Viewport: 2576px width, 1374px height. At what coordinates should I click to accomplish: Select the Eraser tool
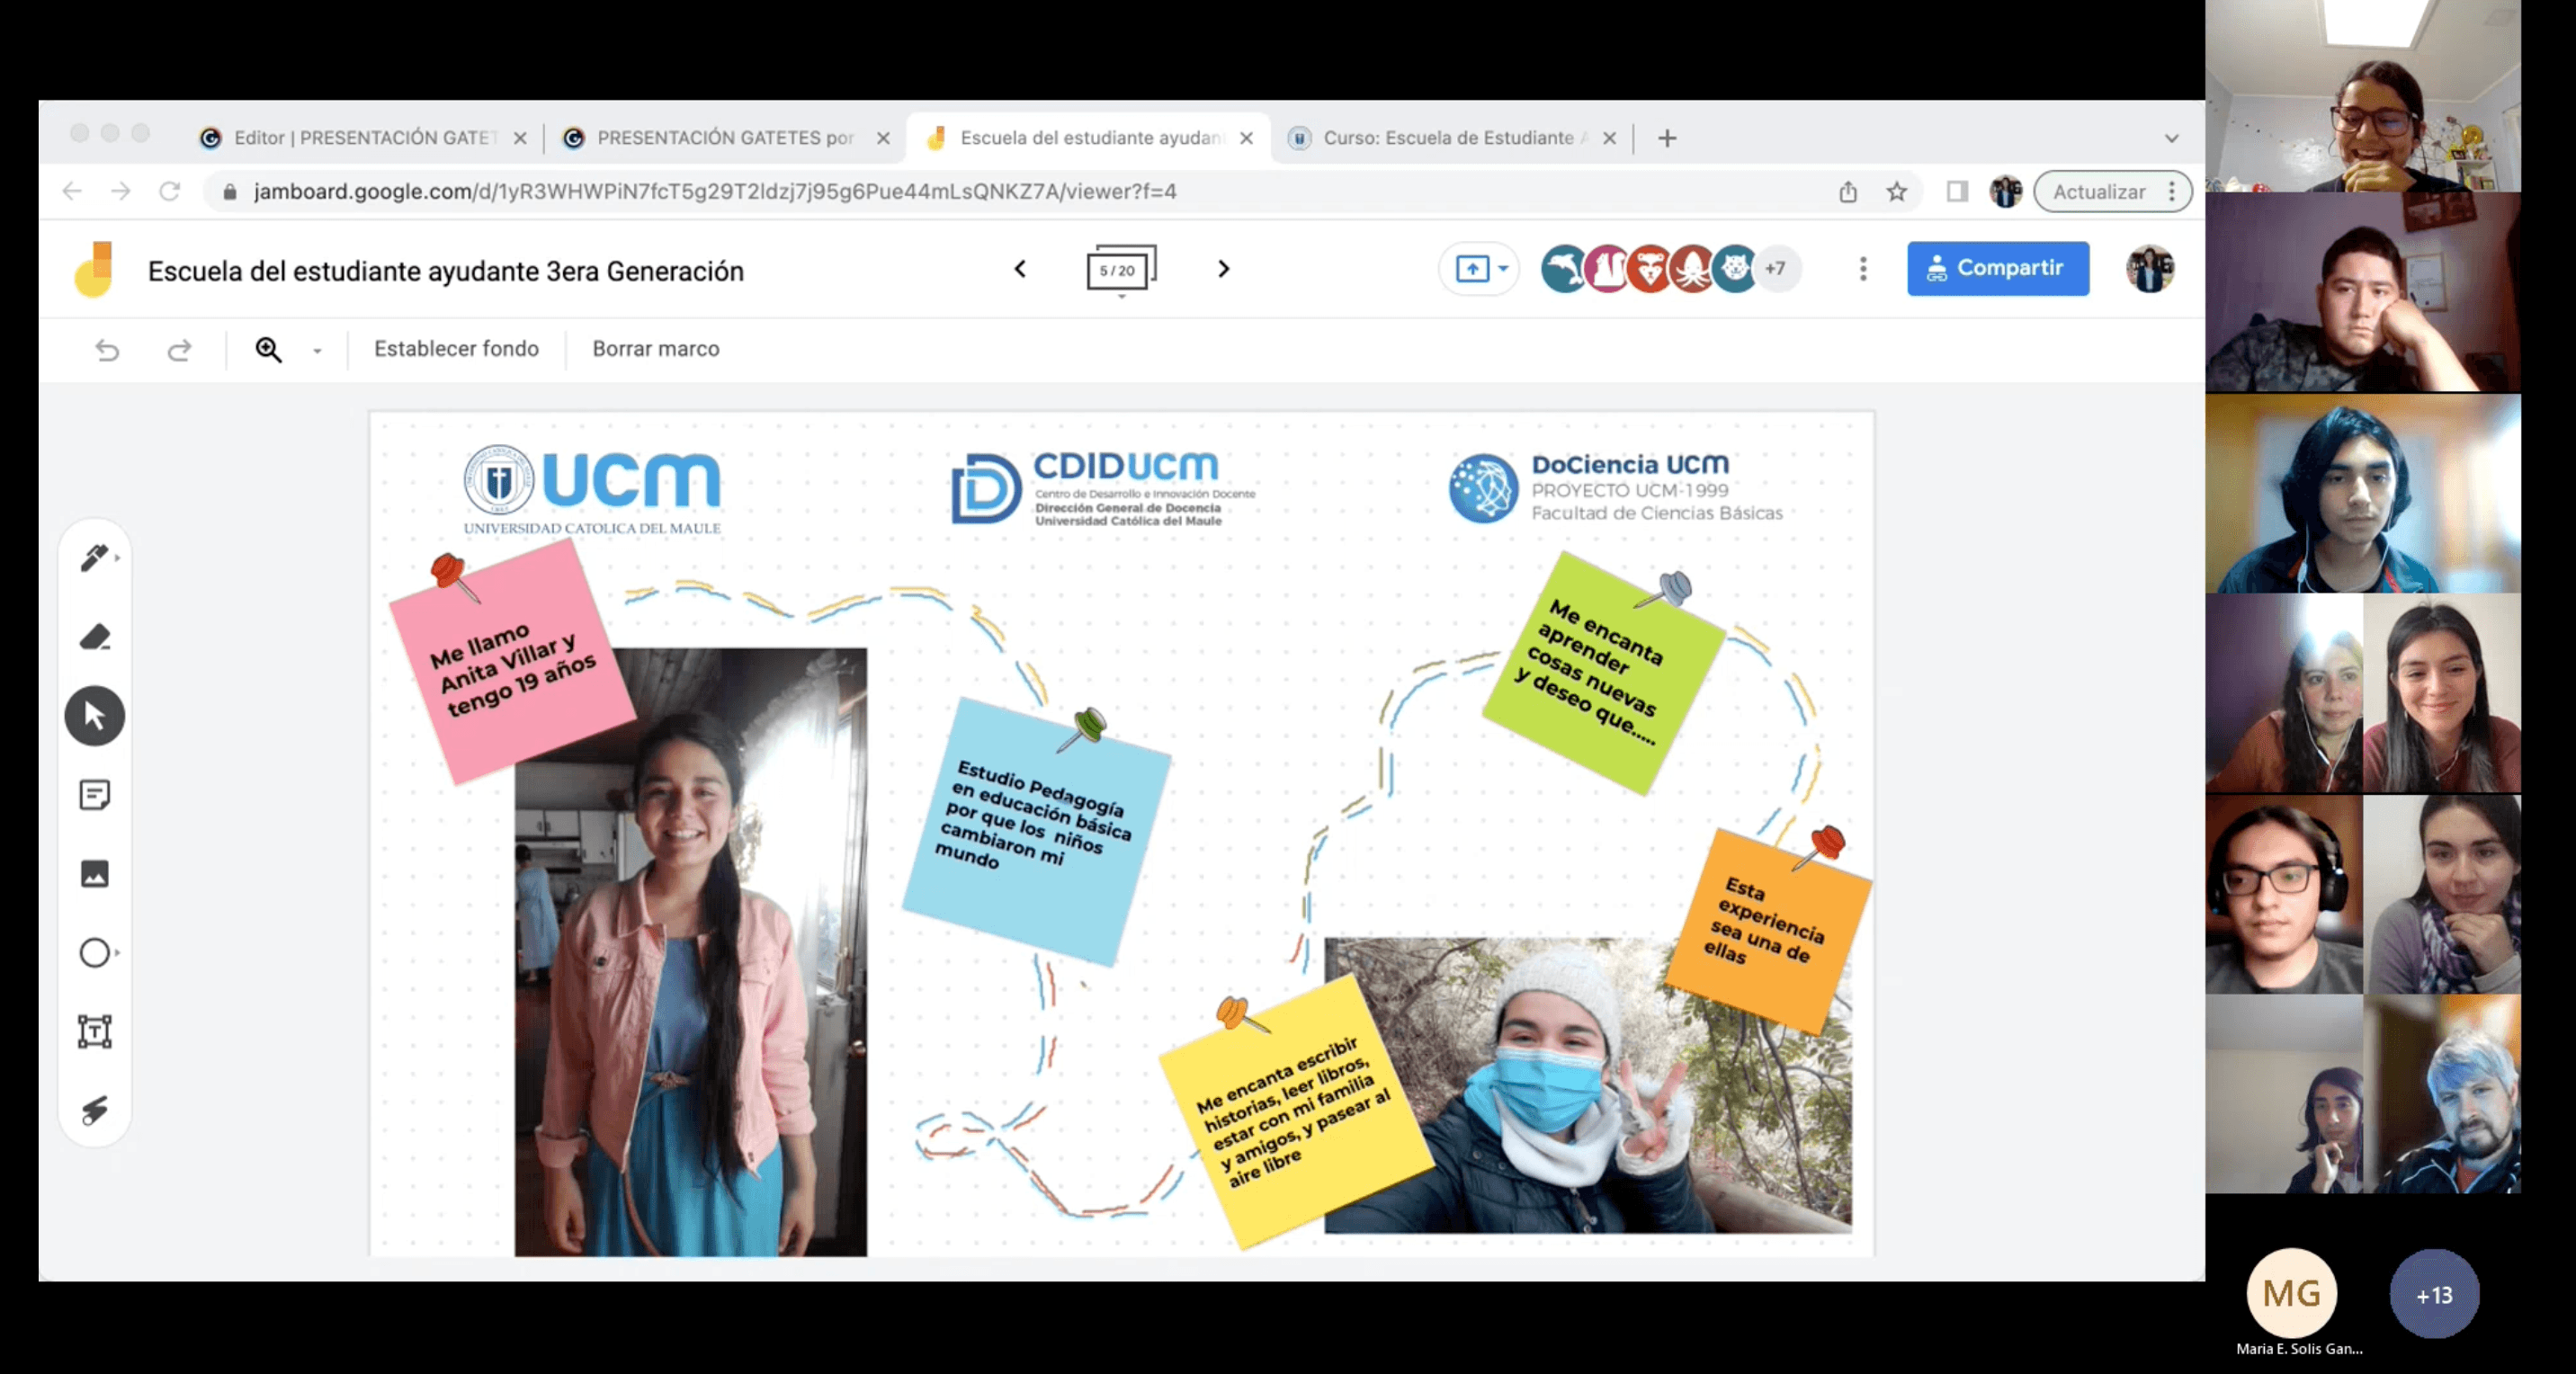(95, 637)
